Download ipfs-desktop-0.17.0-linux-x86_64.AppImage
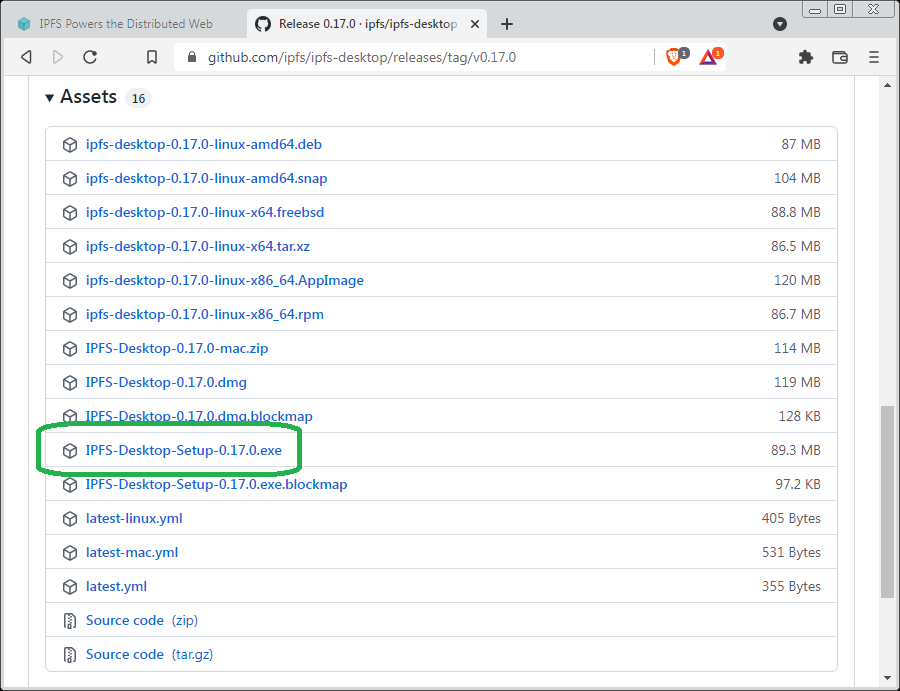This screenshot has height=691, width=900. click(224, 280)
